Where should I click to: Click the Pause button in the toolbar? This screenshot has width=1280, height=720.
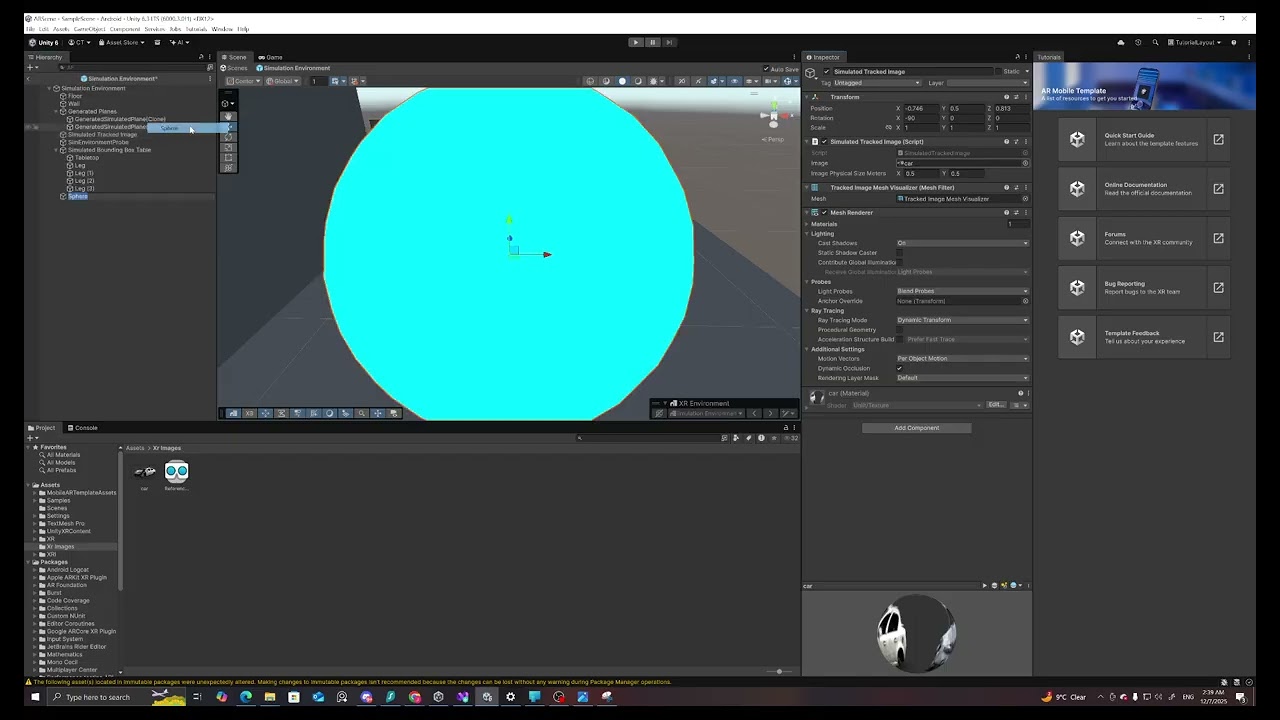coord(652,42)
